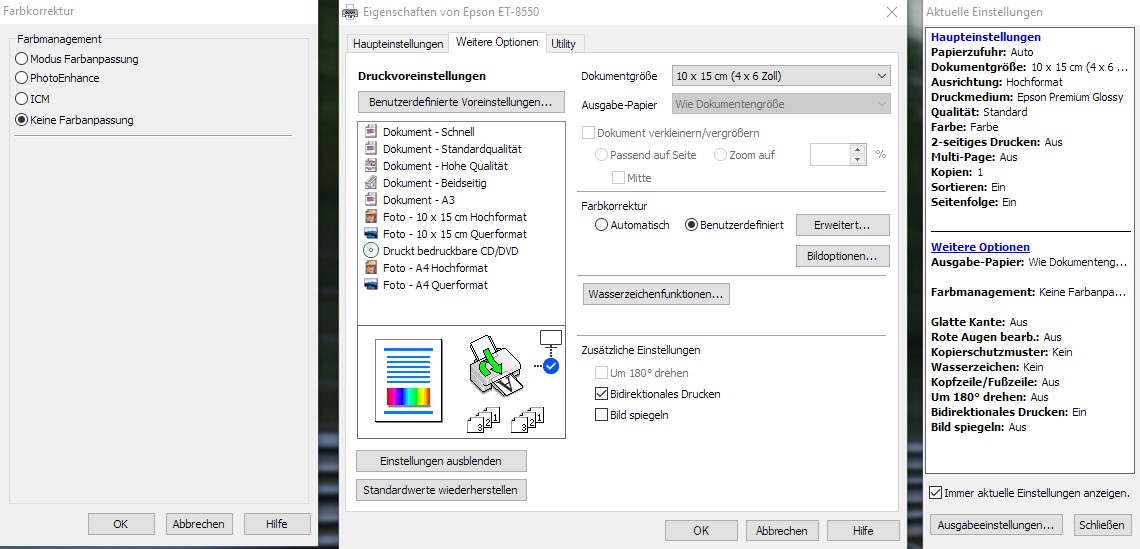The width and height of the screenshot is (1140, 549).
Task: Click Abbrechen in Farbkorrektur window
Action: 199,524
